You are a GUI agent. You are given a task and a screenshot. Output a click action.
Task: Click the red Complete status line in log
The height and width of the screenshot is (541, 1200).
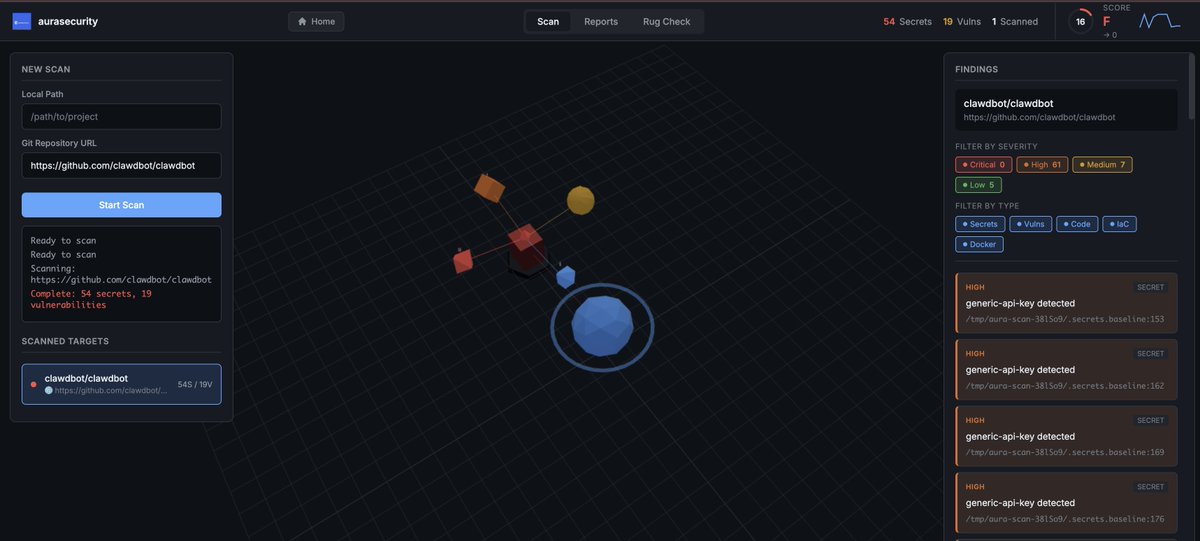pos(91,299)
